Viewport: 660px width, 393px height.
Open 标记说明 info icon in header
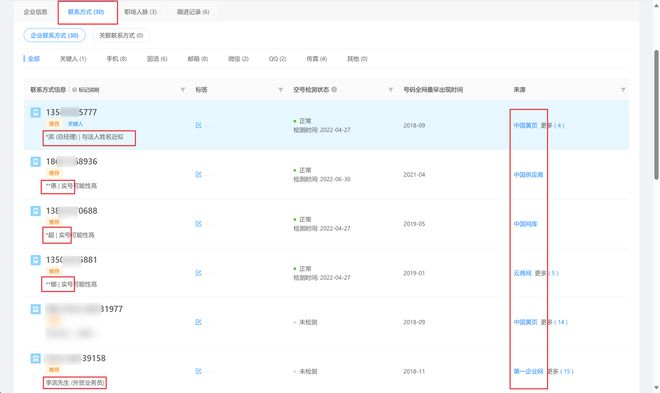[x=75, y=90]
